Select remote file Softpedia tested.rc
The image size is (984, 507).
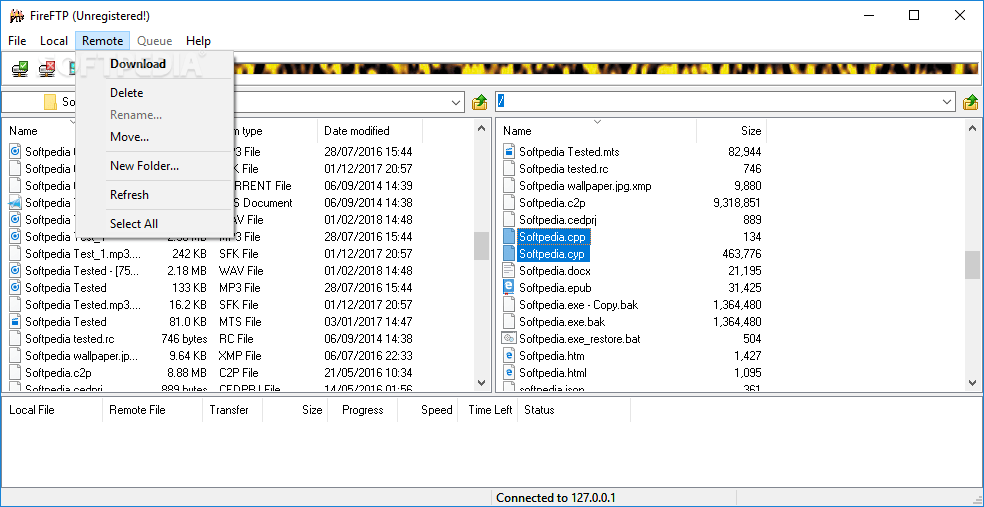coord(563,169)
